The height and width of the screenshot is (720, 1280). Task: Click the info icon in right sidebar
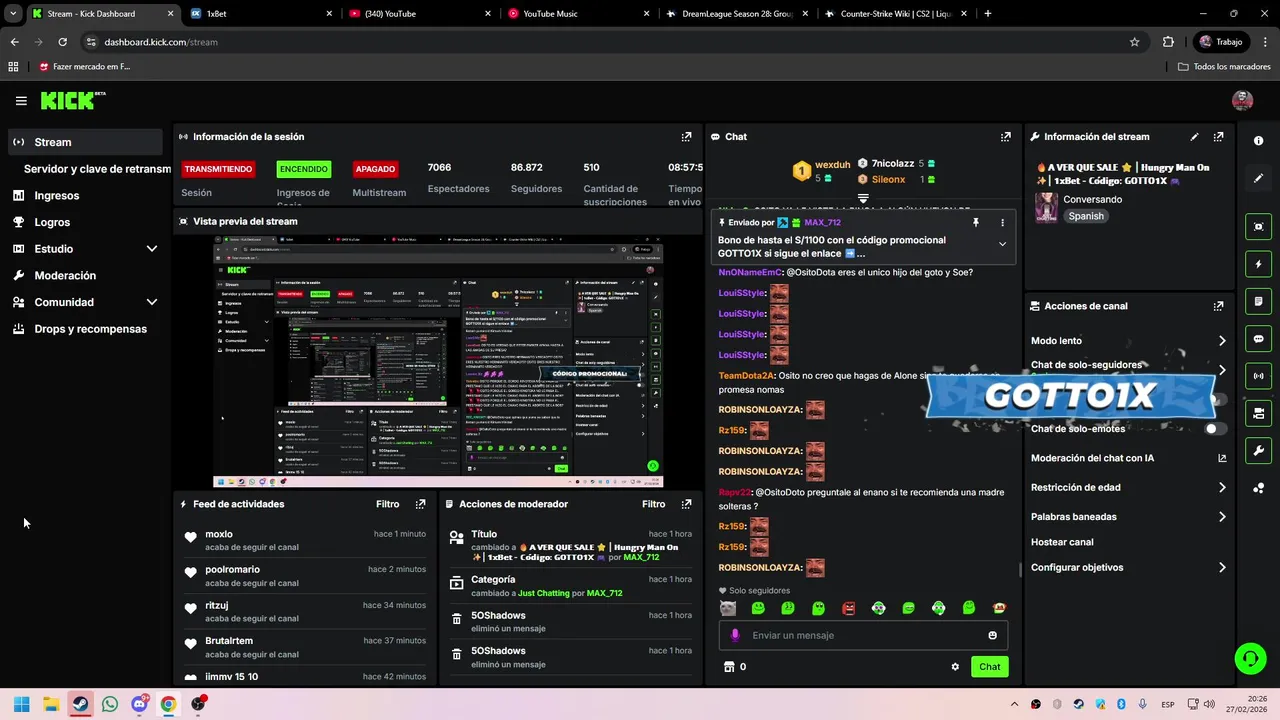click(1258, 141)
